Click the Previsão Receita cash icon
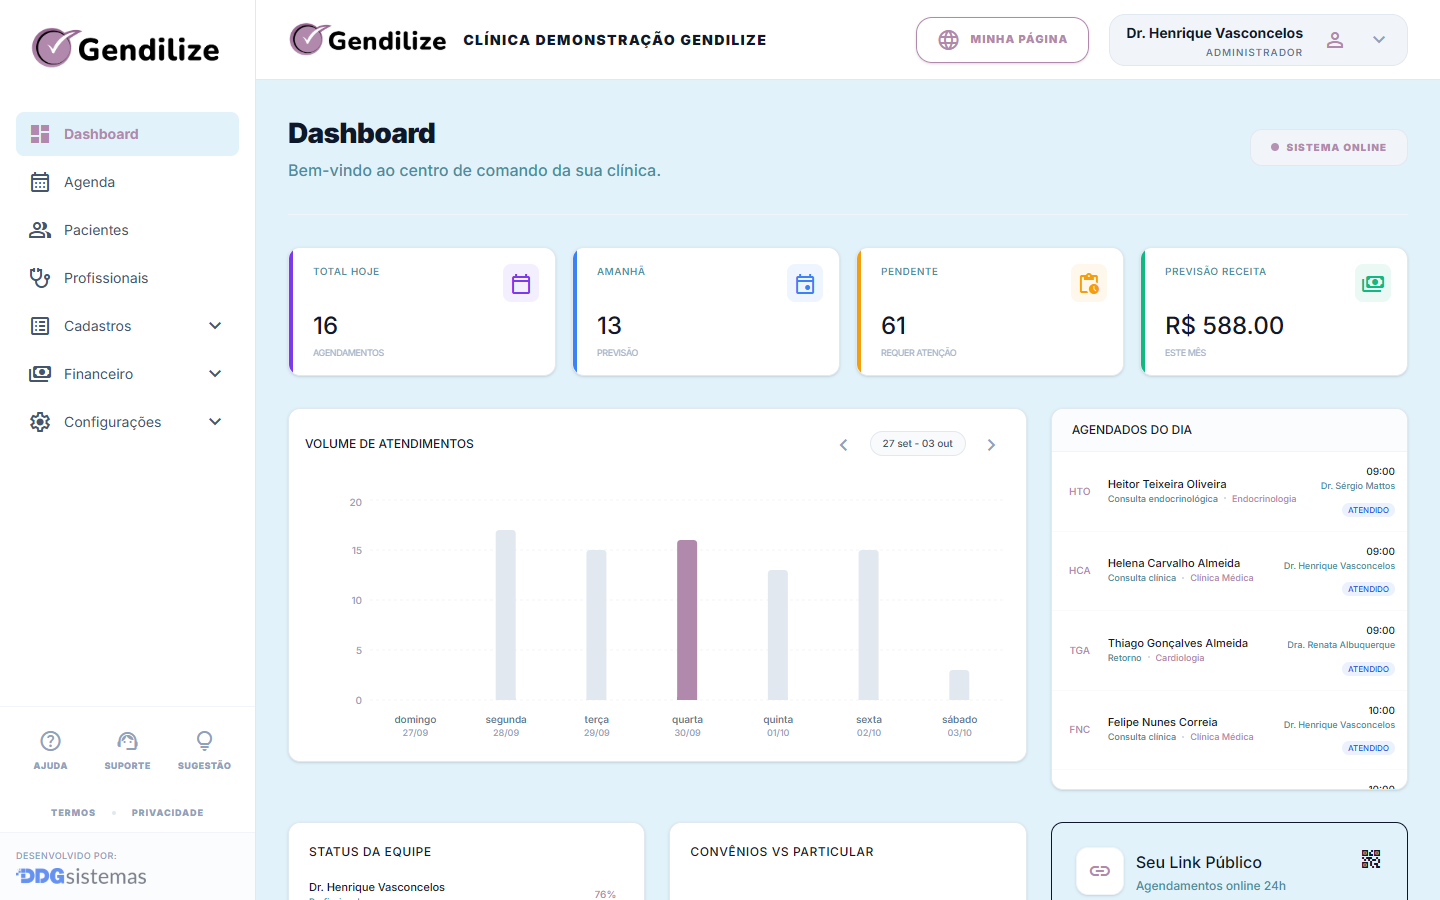1440x900 pixels. click(x=1373, y=283)
